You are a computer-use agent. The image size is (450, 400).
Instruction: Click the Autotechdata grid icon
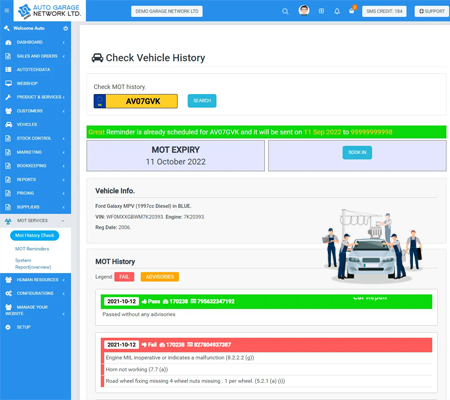[8, 70]
